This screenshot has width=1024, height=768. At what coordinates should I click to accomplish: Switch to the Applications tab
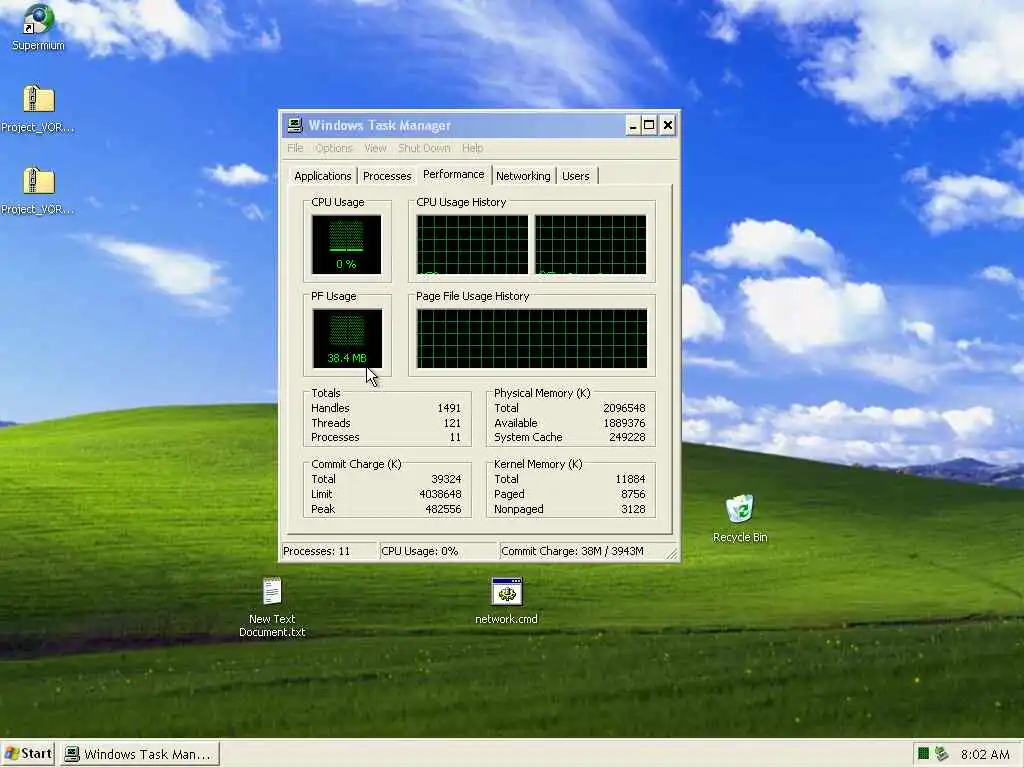point(323,176)
